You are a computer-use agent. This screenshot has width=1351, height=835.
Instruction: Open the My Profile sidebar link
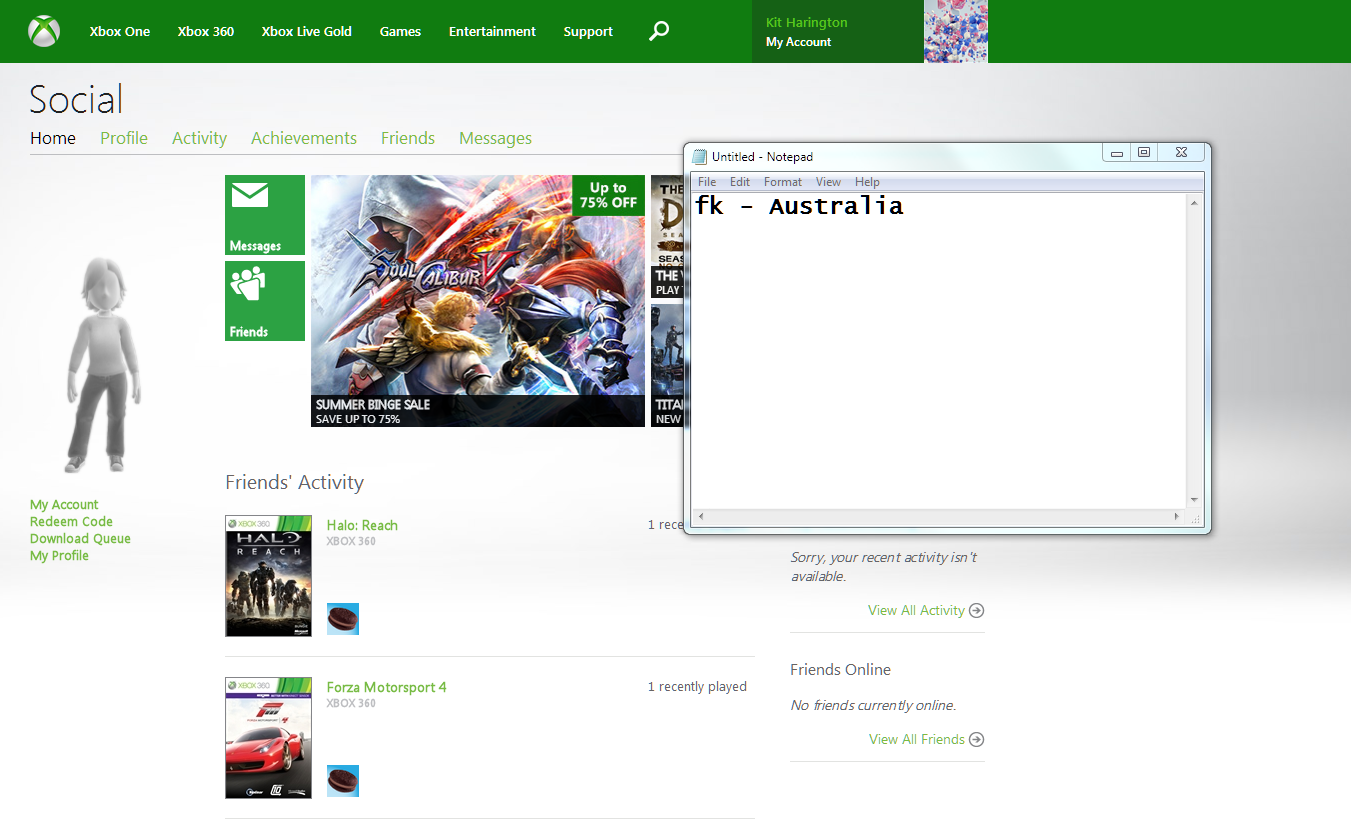point(59,556)
